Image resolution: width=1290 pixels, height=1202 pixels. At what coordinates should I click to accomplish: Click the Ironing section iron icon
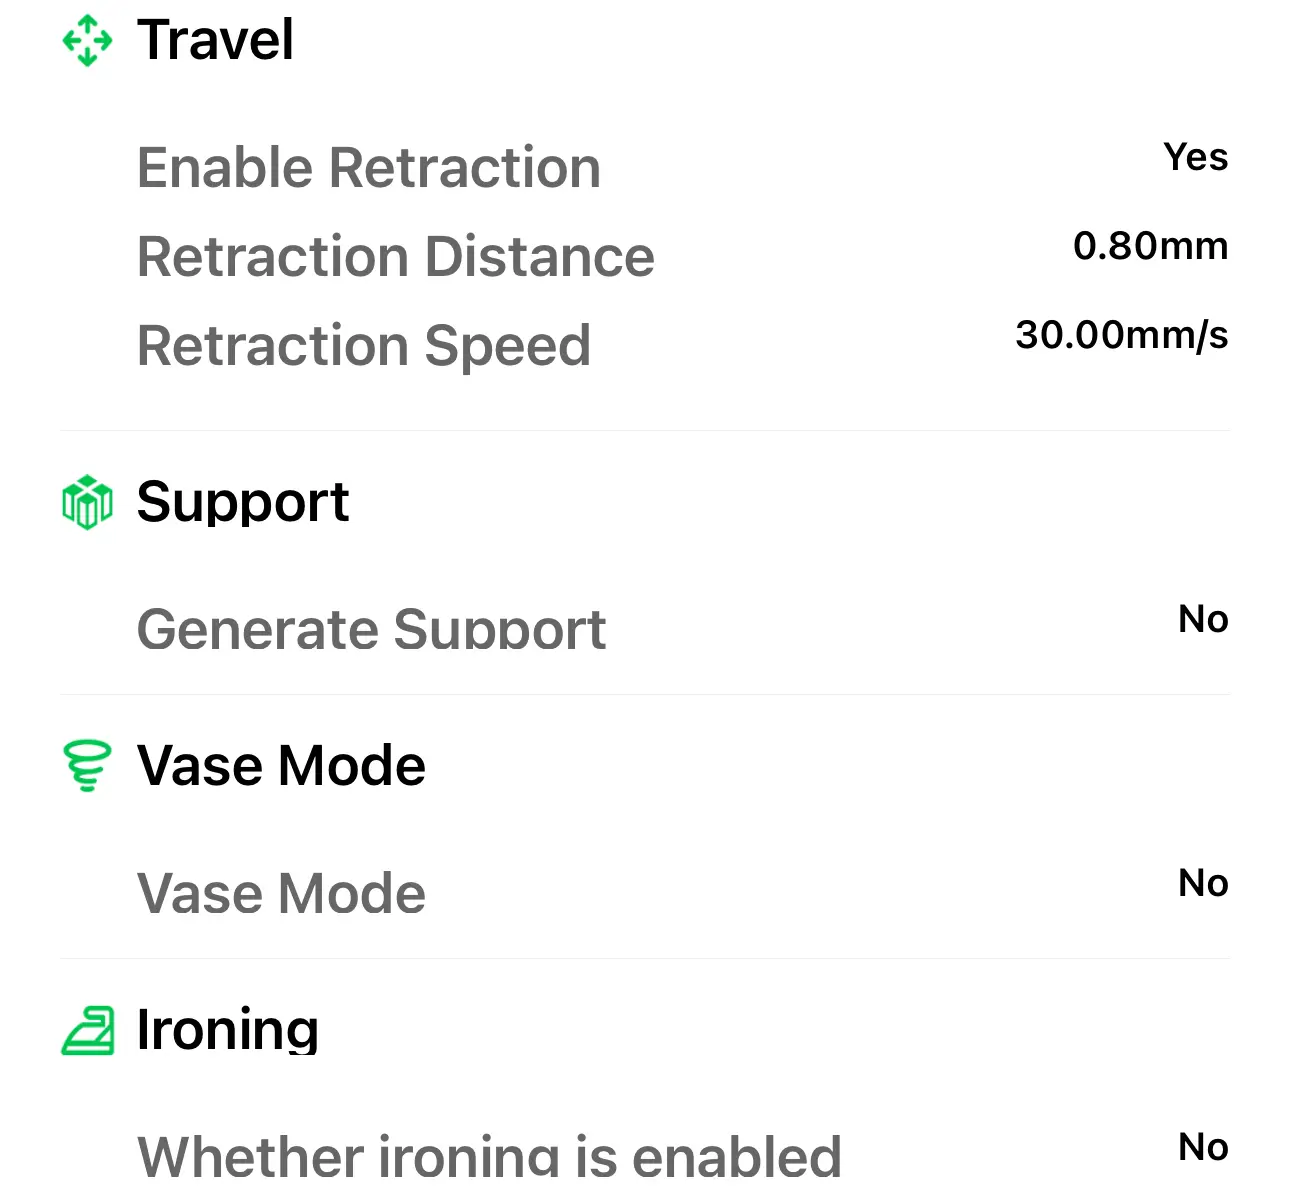[88, 1030]
